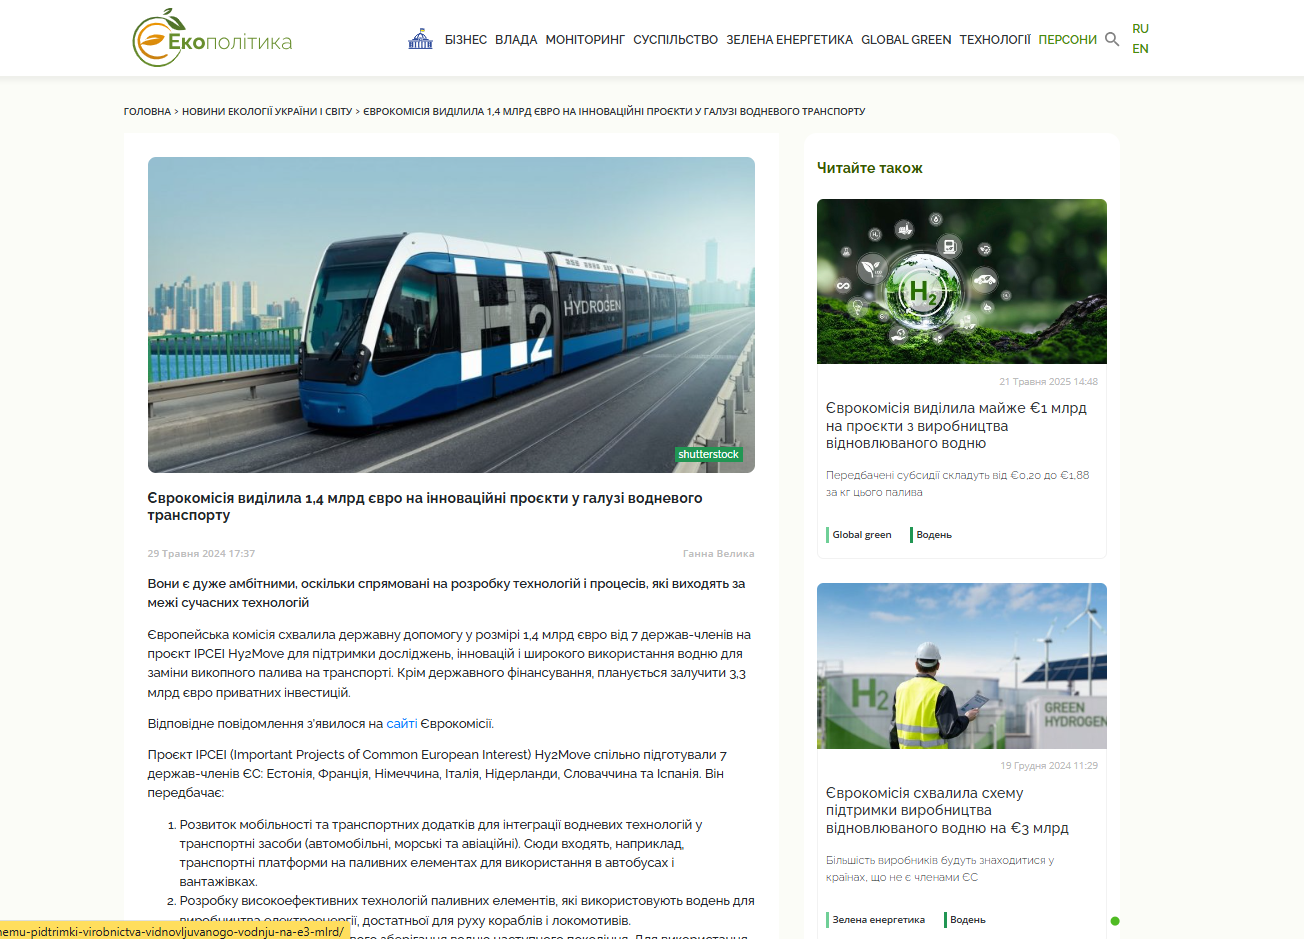
Task: Select the Зелена енергетика tag
Action: 878,920
